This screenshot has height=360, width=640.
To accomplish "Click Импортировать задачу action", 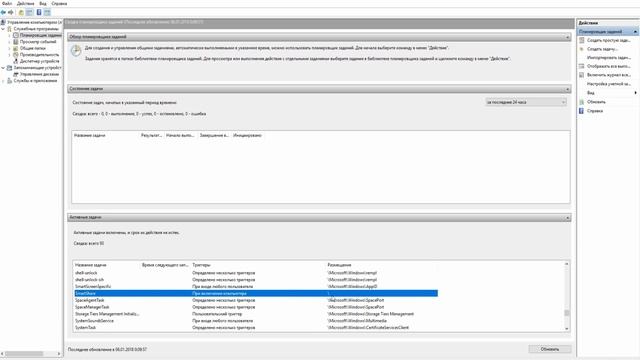I will tap(609, 58).
